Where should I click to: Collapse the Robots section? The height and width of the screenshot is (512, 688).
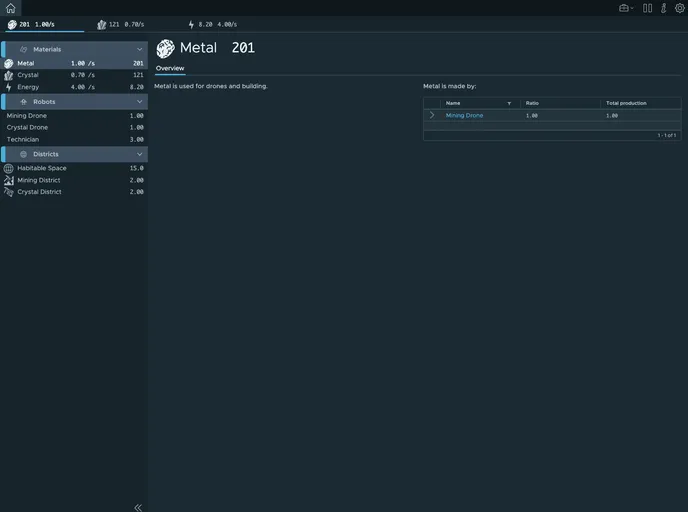pos(140,102)
